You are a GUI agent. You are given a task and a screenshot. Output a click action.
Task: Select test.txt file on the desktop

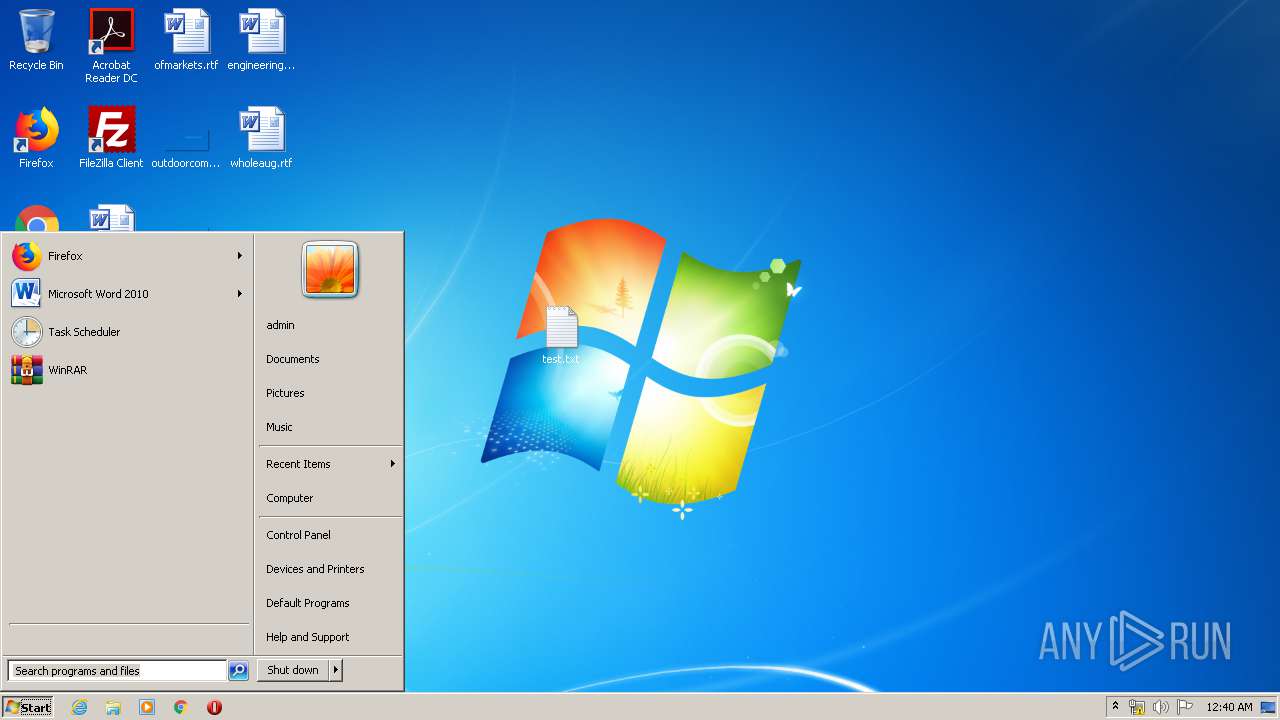(x=561, y=335)
